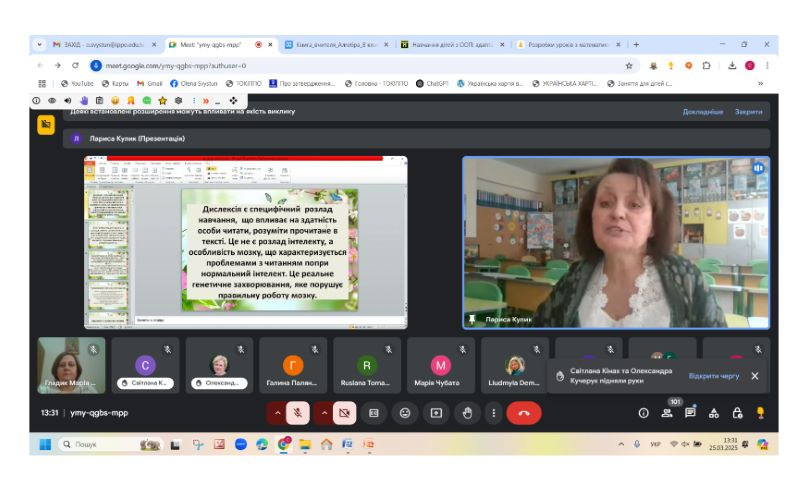Open the emoji reactions button
Viewport: 800px width, 488px height.
[x=405, y=413]
